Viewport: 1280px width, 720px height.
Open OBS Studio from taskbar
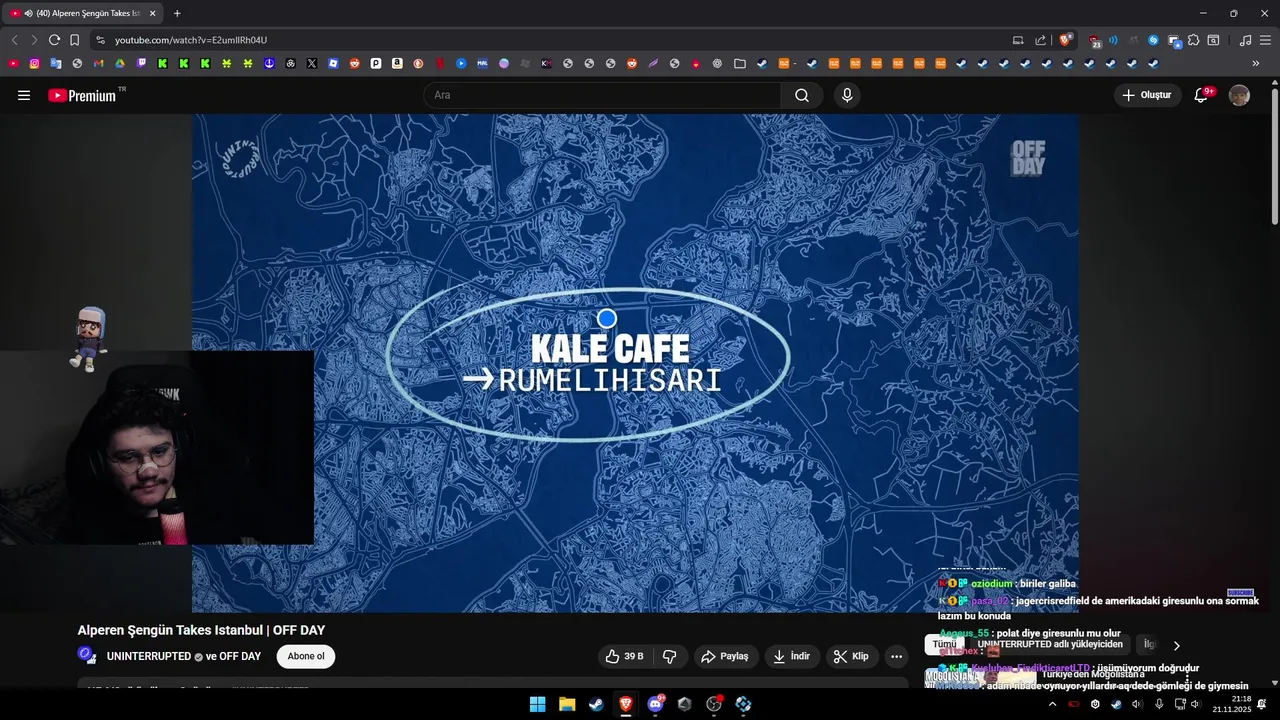click(x=714, y=704)
